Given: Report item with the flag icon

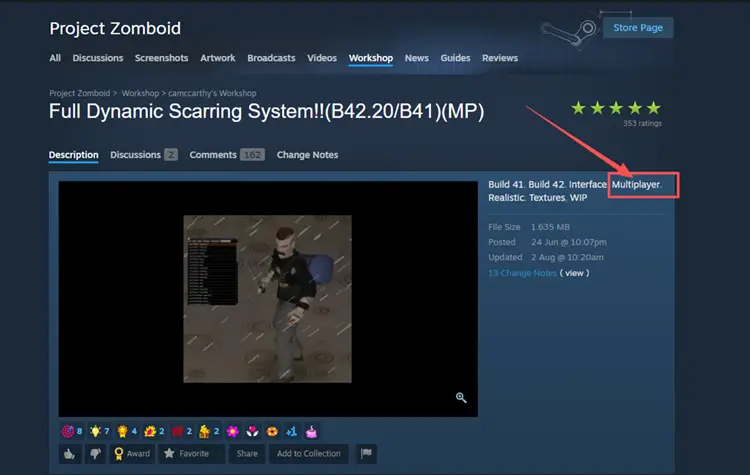Looking at the screenshot, I should [x=366, y=453].
